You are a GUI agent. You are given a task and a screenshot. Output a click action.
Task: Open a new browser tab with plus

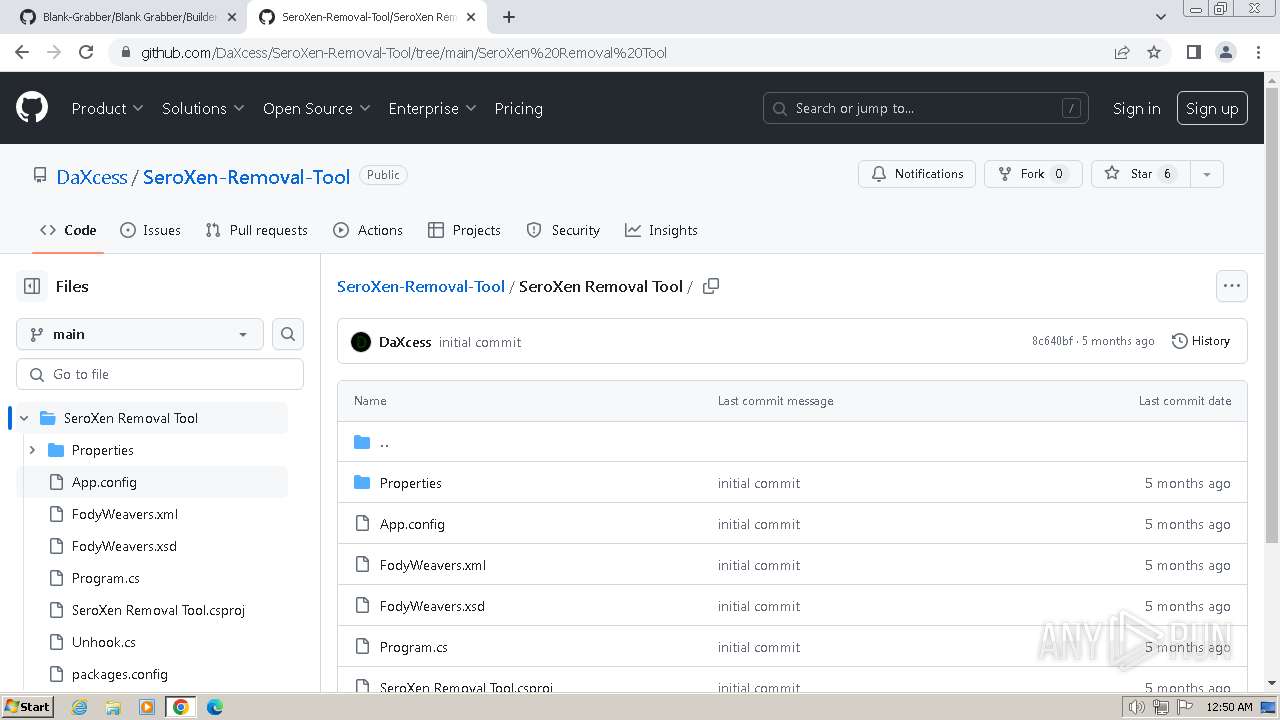click(x=509, y=17)
